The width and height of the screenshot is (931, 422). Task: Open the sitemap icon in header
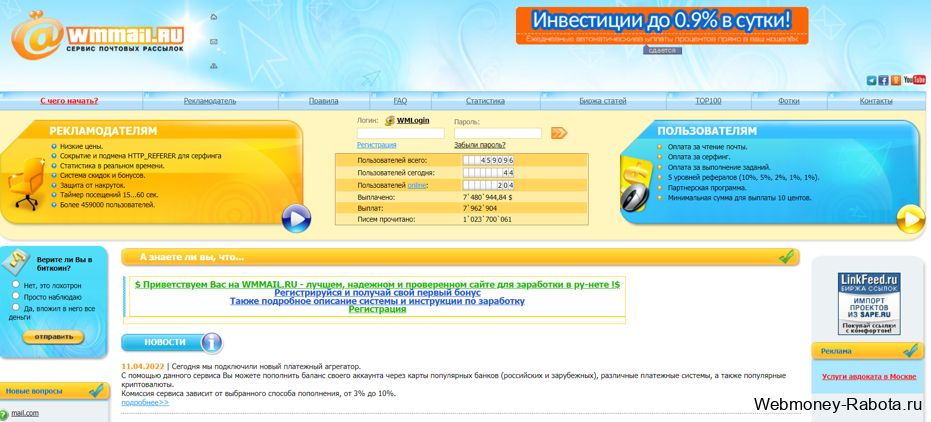[x=214, y=66]
